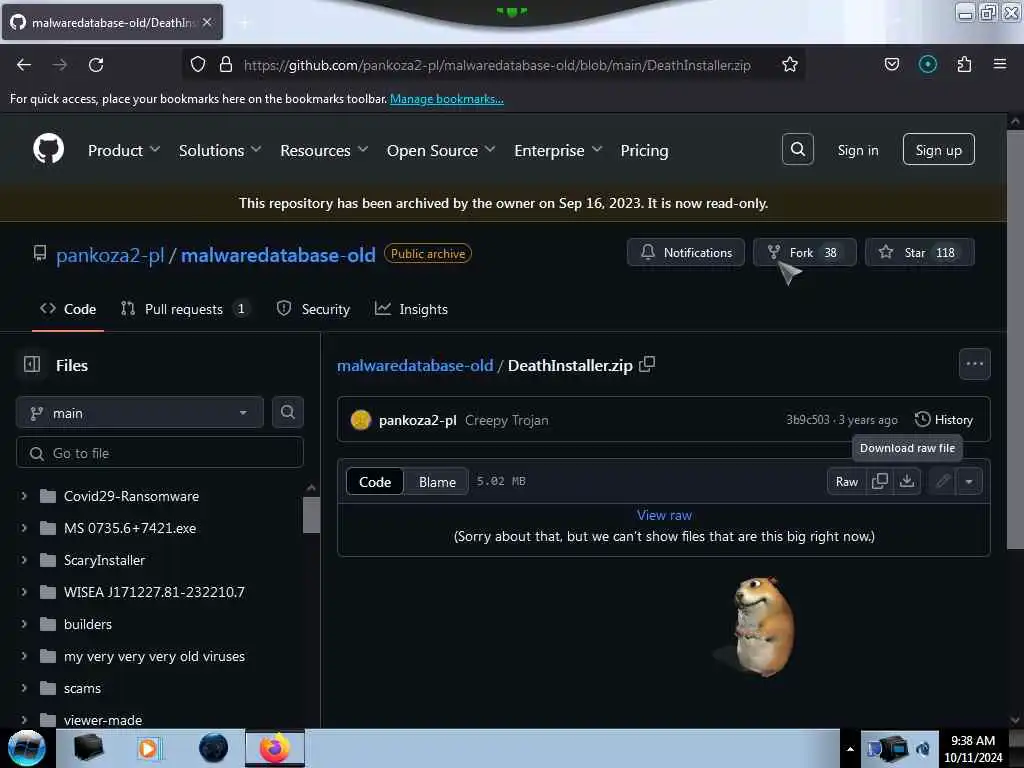Open the scams folder row
The image size is (1024, 768).
tap(82, 688)
